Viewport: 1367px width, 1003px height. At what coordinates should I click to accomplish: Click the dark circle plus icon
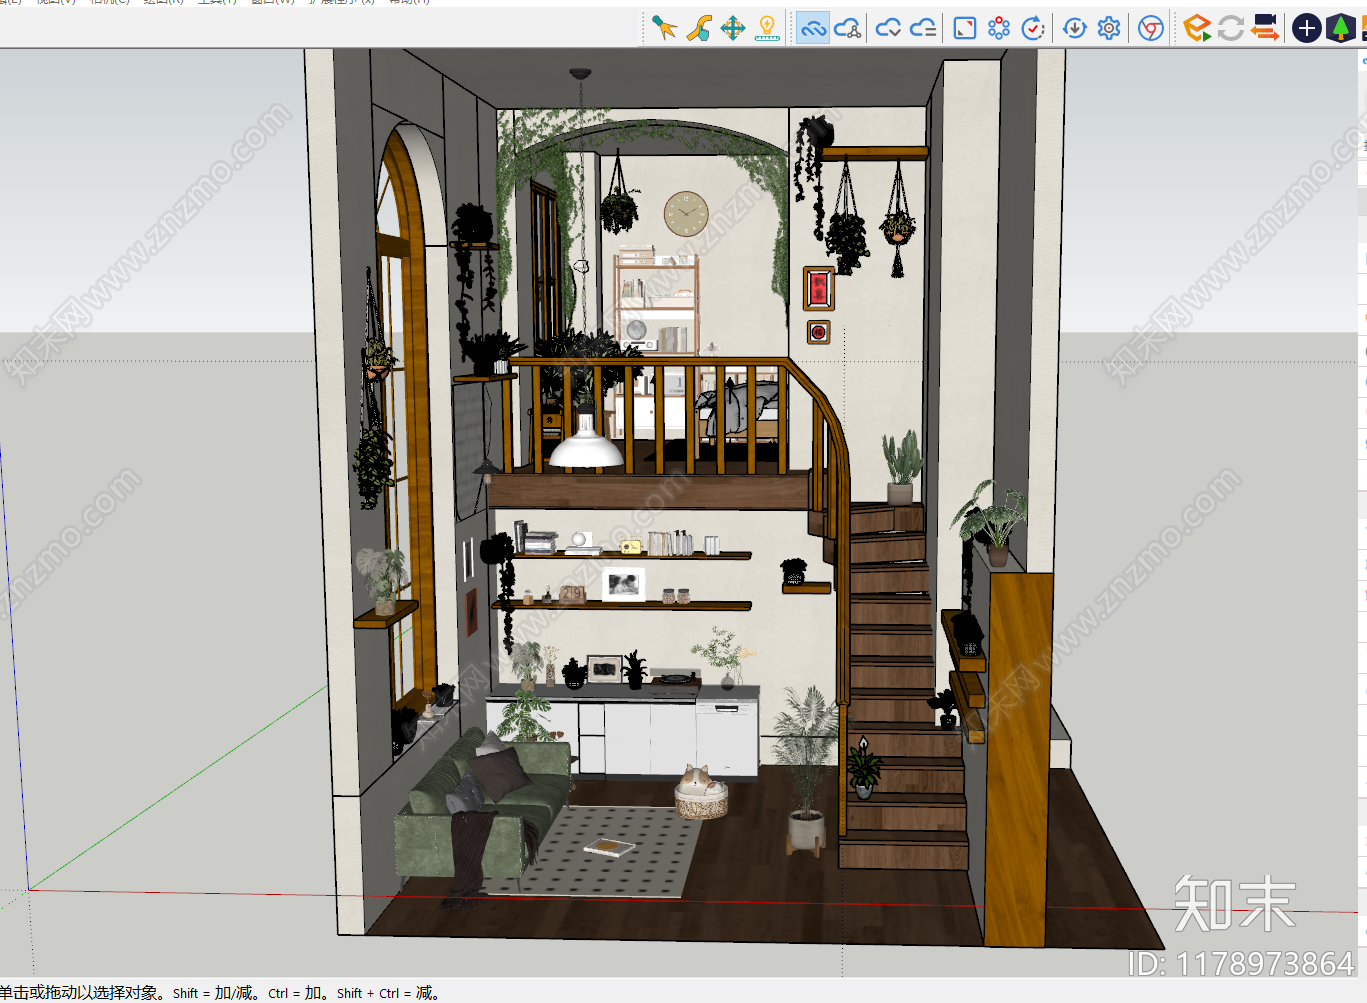[x=1306, y=28]
